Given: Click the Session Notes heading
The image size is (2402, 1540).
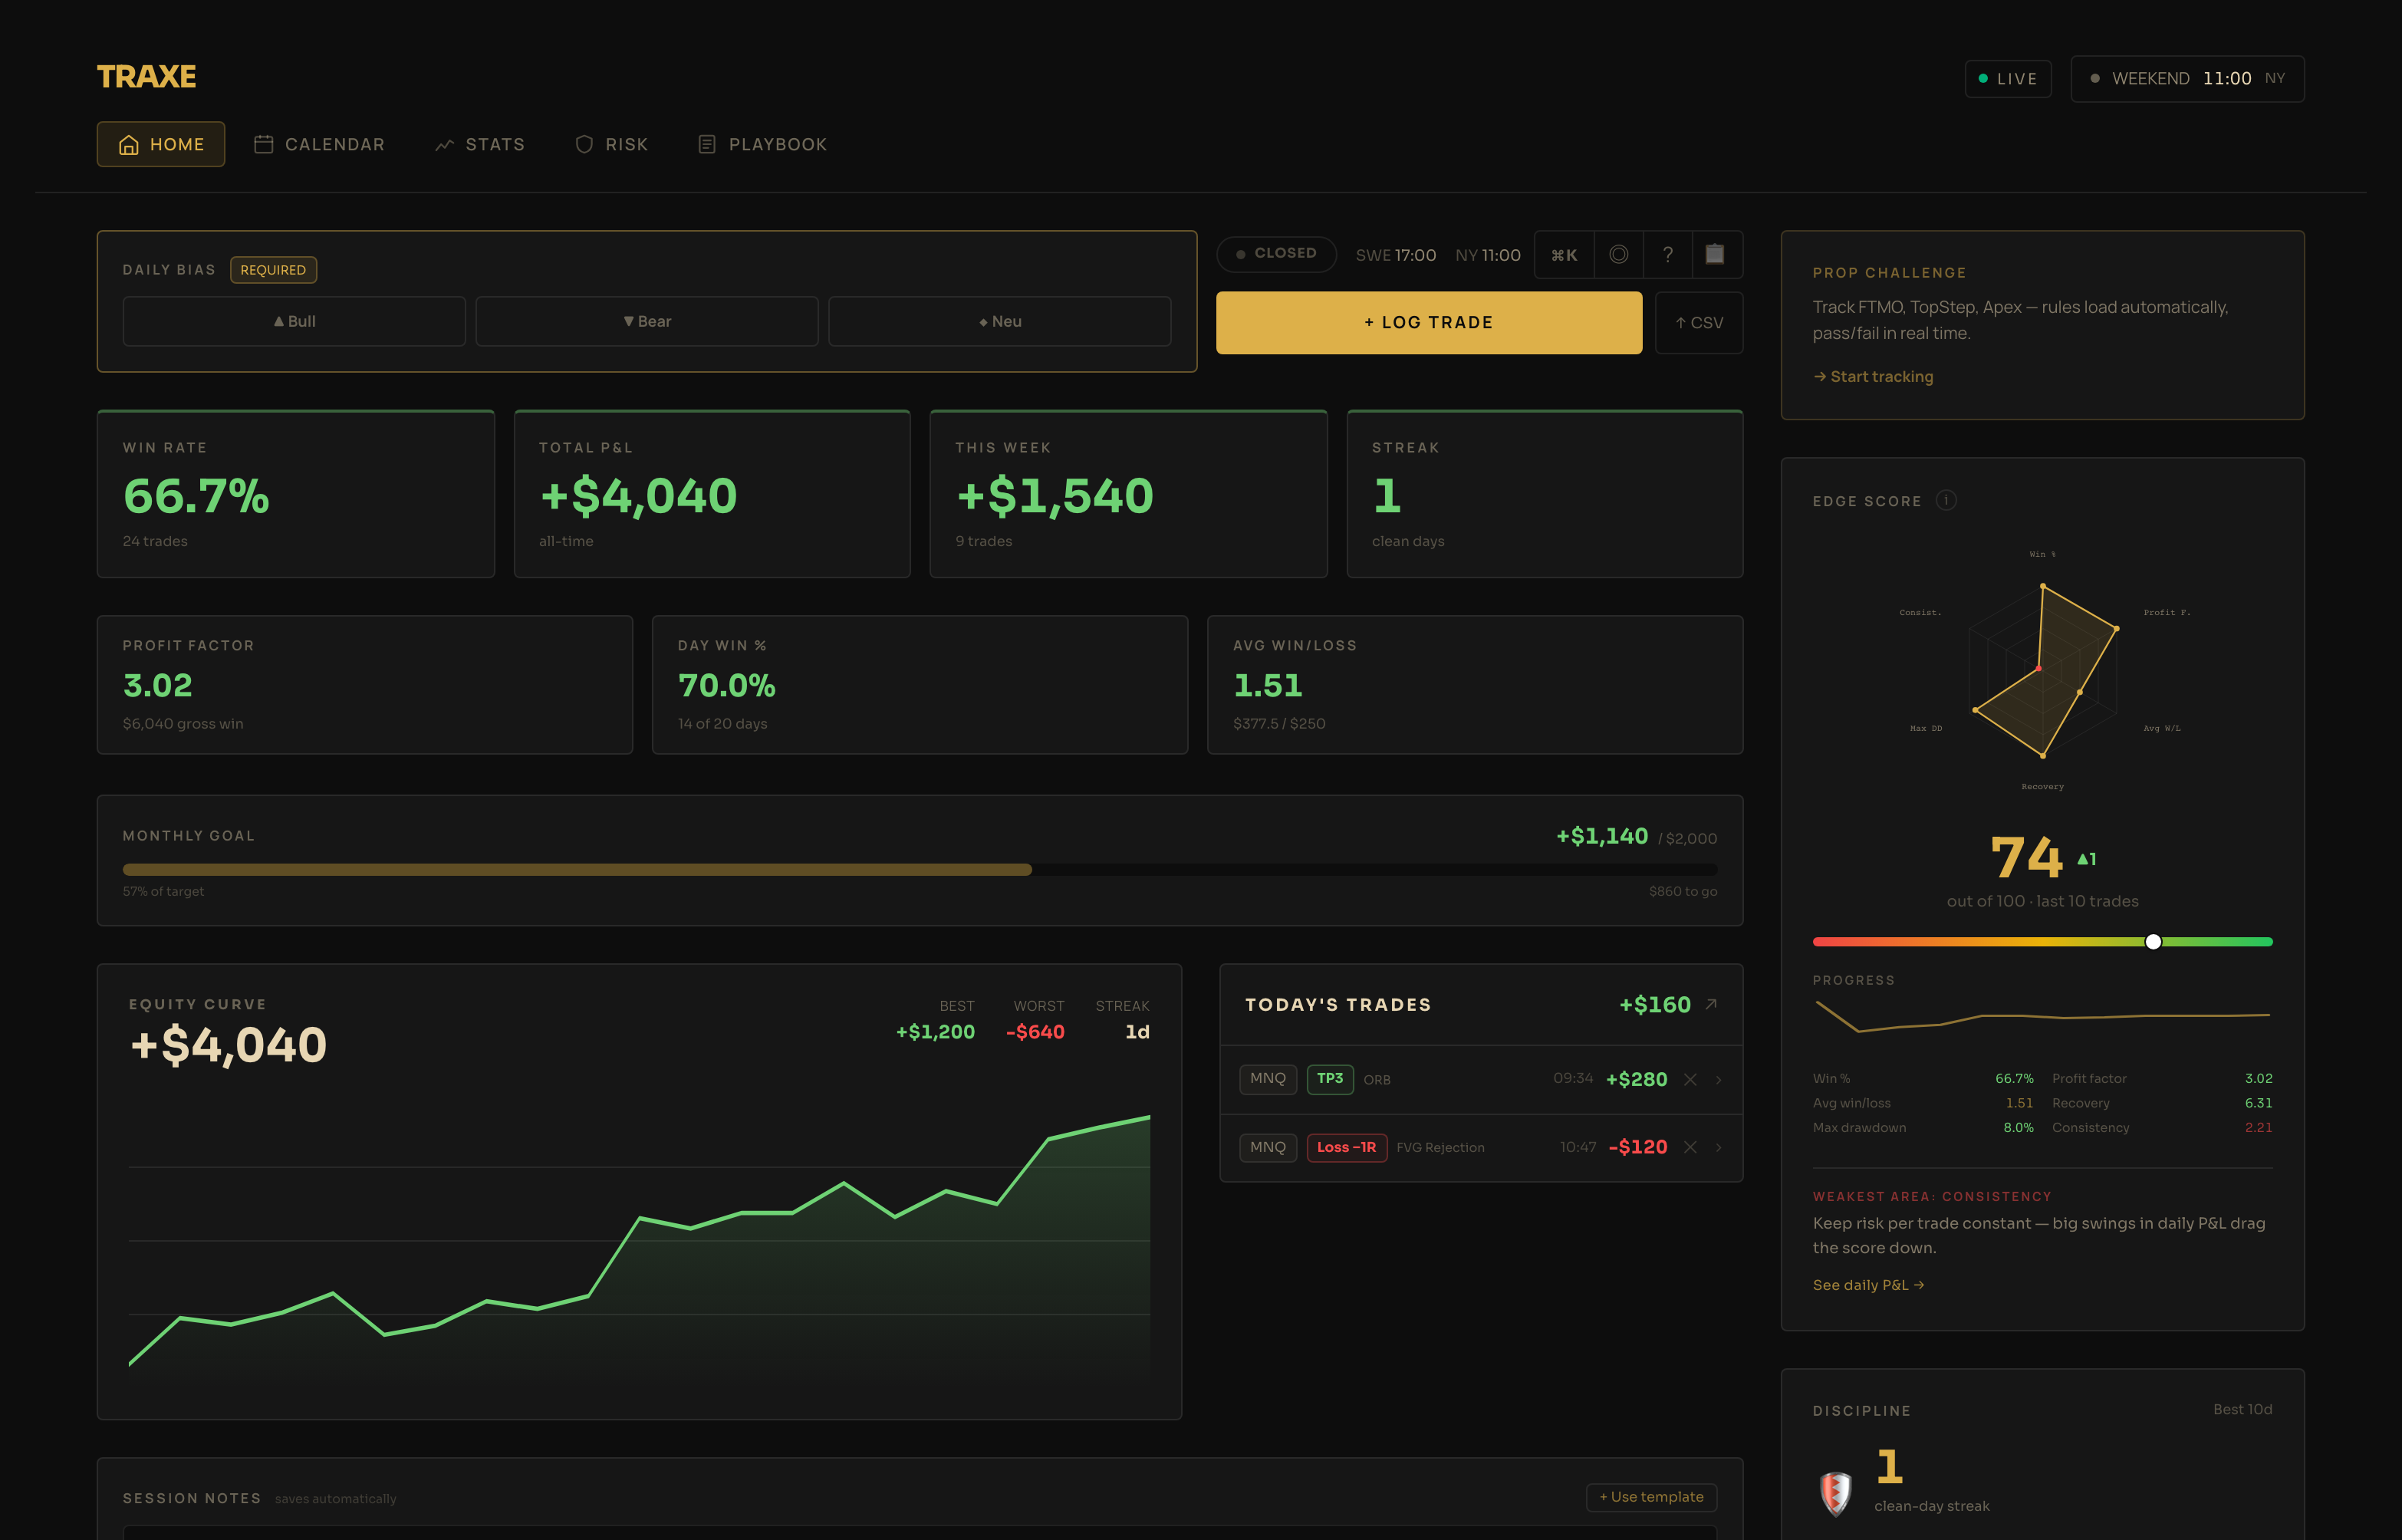Looking at the screenshot, I should click(192, 1498).
